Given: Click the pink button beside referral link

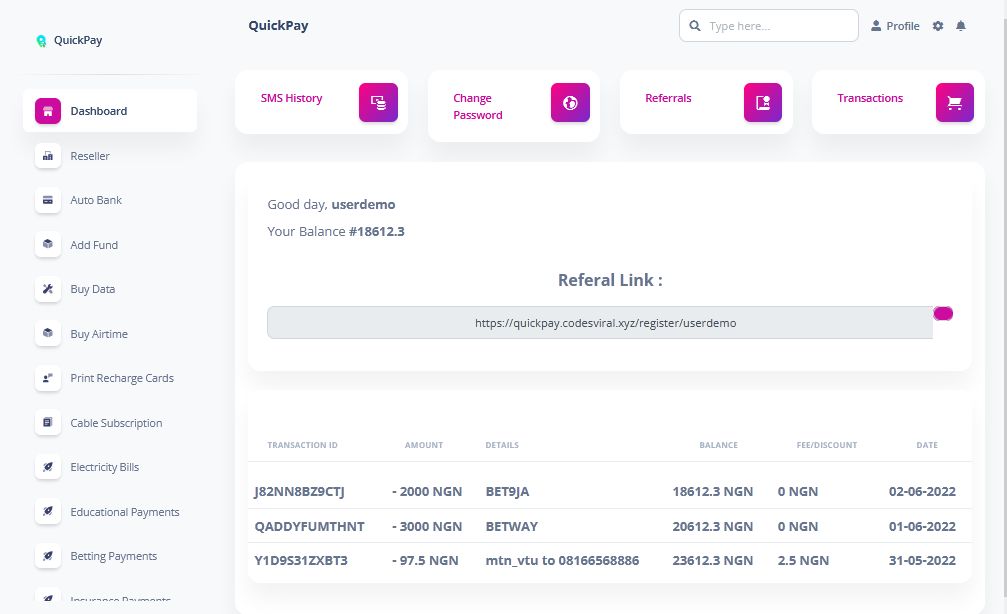Looking at the screenshot, I should pyautogui.click(x=943, y=314).
